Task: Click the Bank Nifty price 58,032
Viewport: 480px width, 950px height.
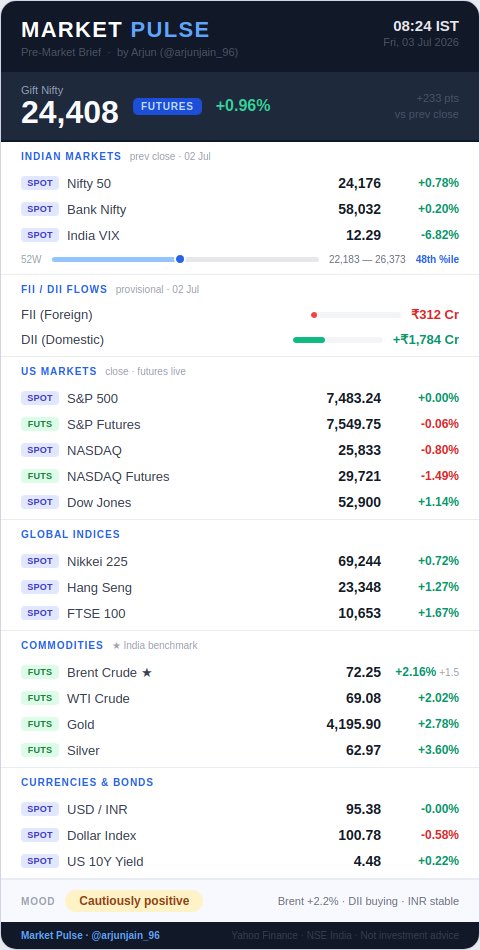Action: [x=359, y=209]
